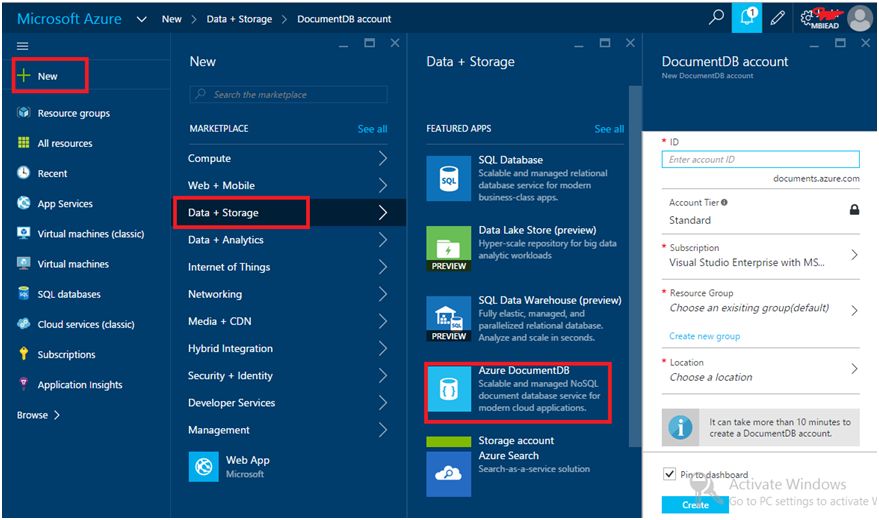Select SQL Data Warehouse preview icon
This screenshot has width=879, height=520.
pyautogui.click(x=448, y=319)
